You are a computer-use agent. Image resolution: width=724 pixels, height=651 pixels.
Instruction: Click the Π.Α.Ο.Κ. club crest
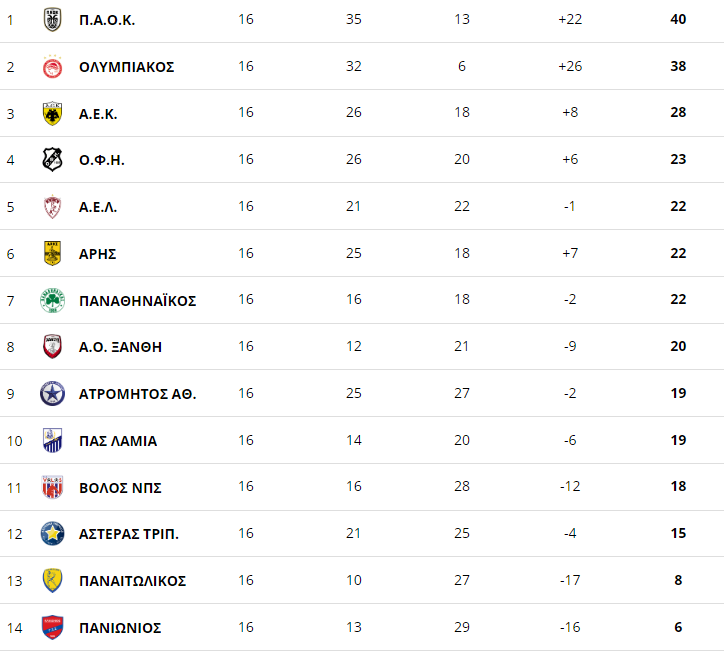click(x=52, y=20)
